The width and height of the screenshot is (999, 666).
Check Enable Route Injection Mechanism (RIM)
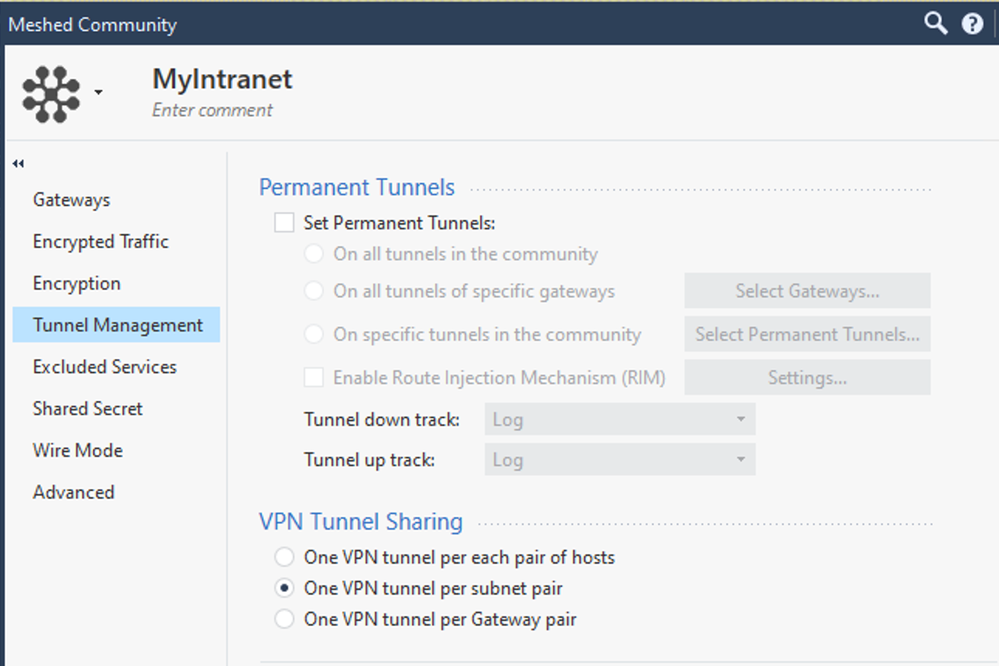pyautogui.click(x=314, y=378)
